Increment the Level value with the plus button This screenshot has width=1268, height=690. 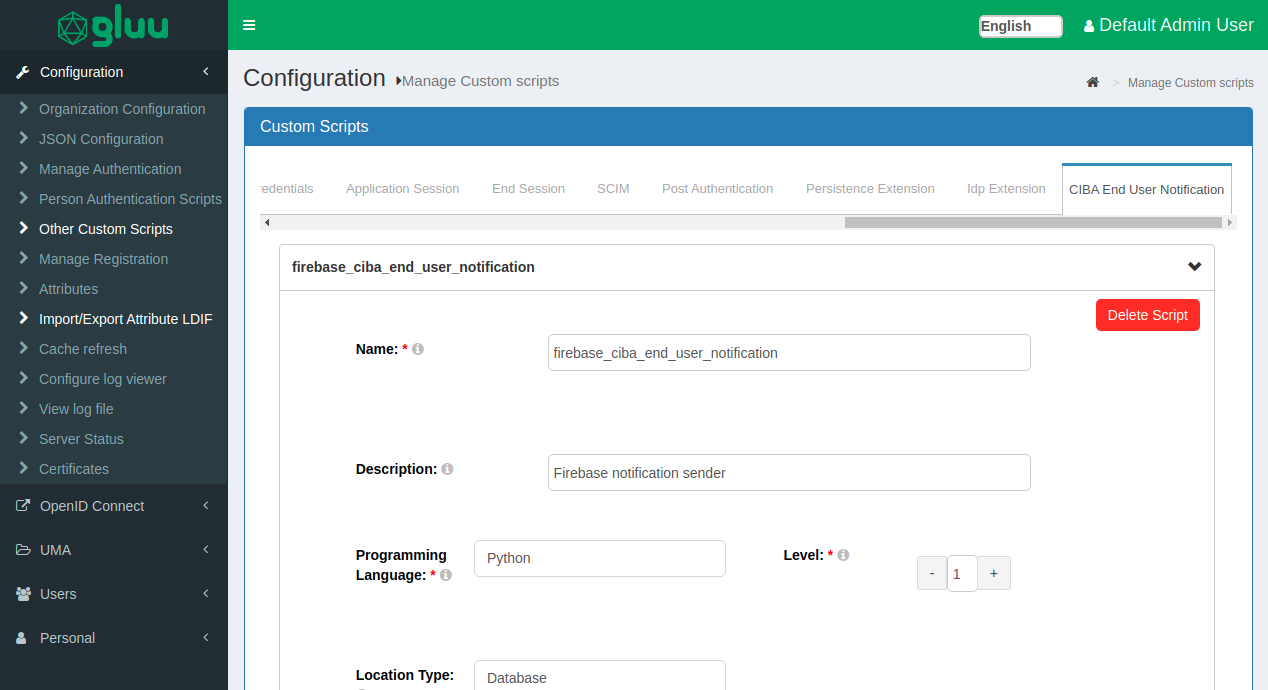click(993, 572)
